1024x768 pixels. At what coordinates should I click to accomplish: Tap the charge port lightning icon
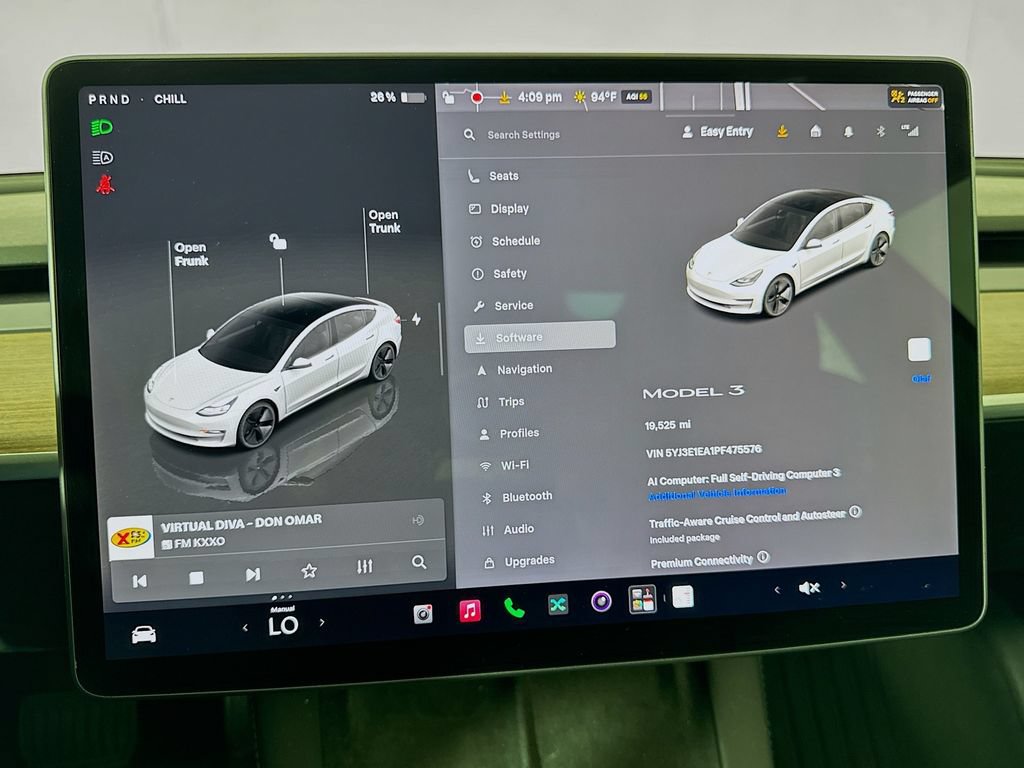[x=416, y=319]
